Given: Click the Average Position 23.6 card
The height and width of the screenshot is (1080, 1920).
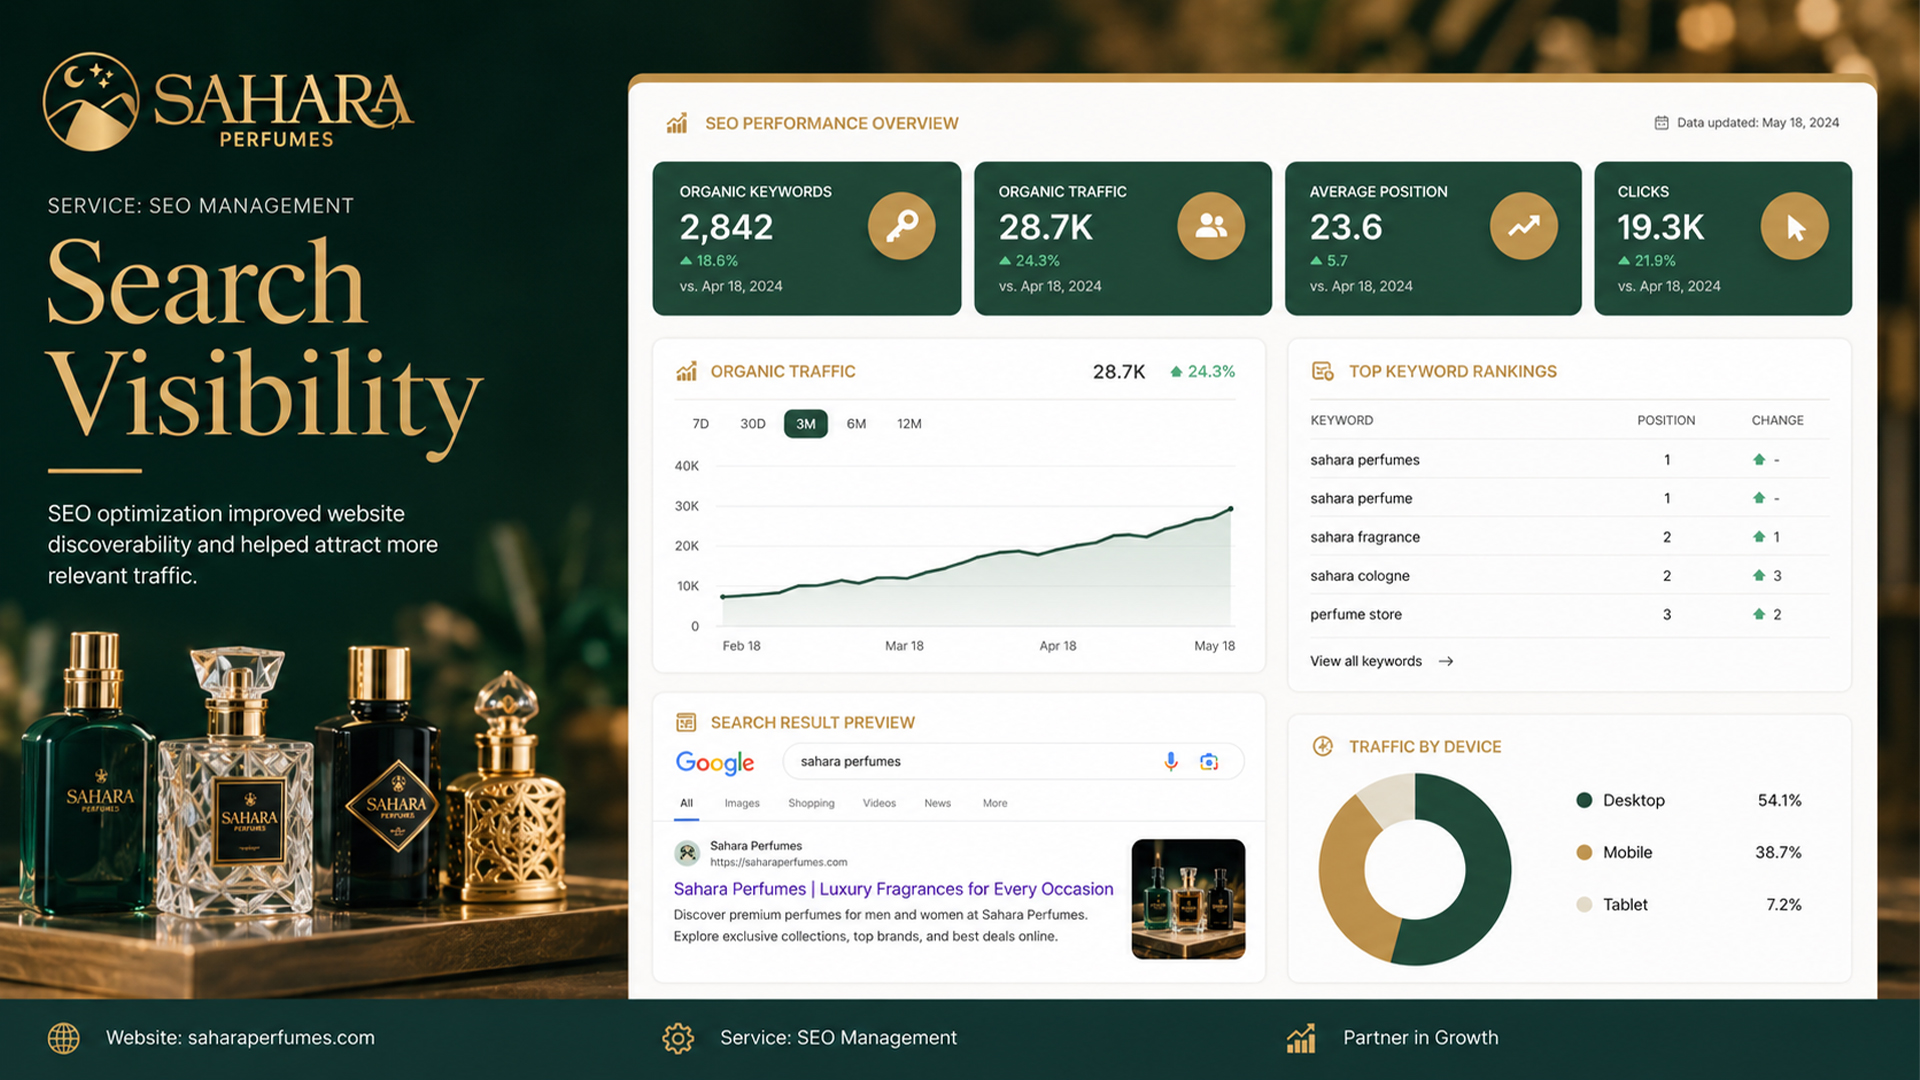Looking at the screenshot, I should pos(1433,239).
